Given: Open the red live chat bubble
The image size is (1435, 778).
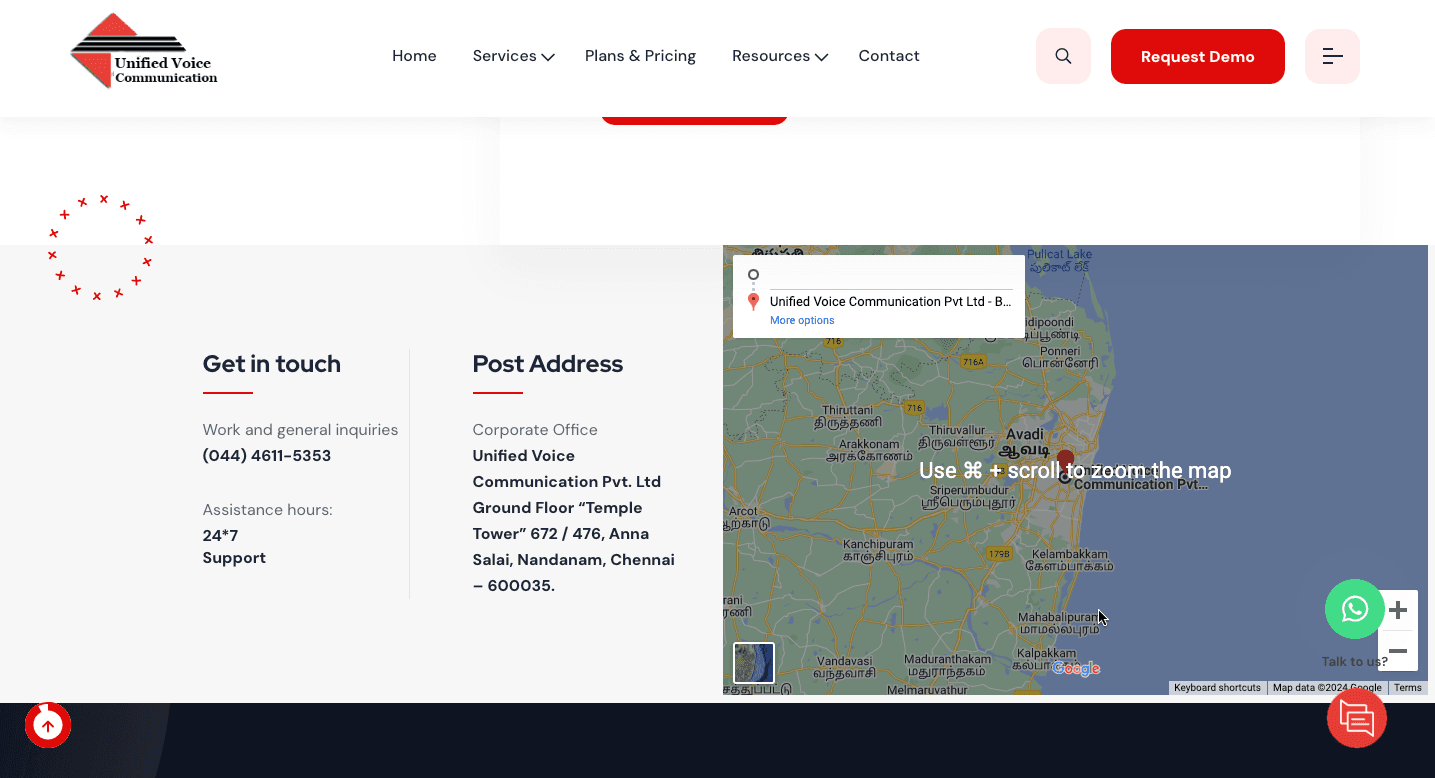Looking at the screenshot, I should pos(1356,718).
